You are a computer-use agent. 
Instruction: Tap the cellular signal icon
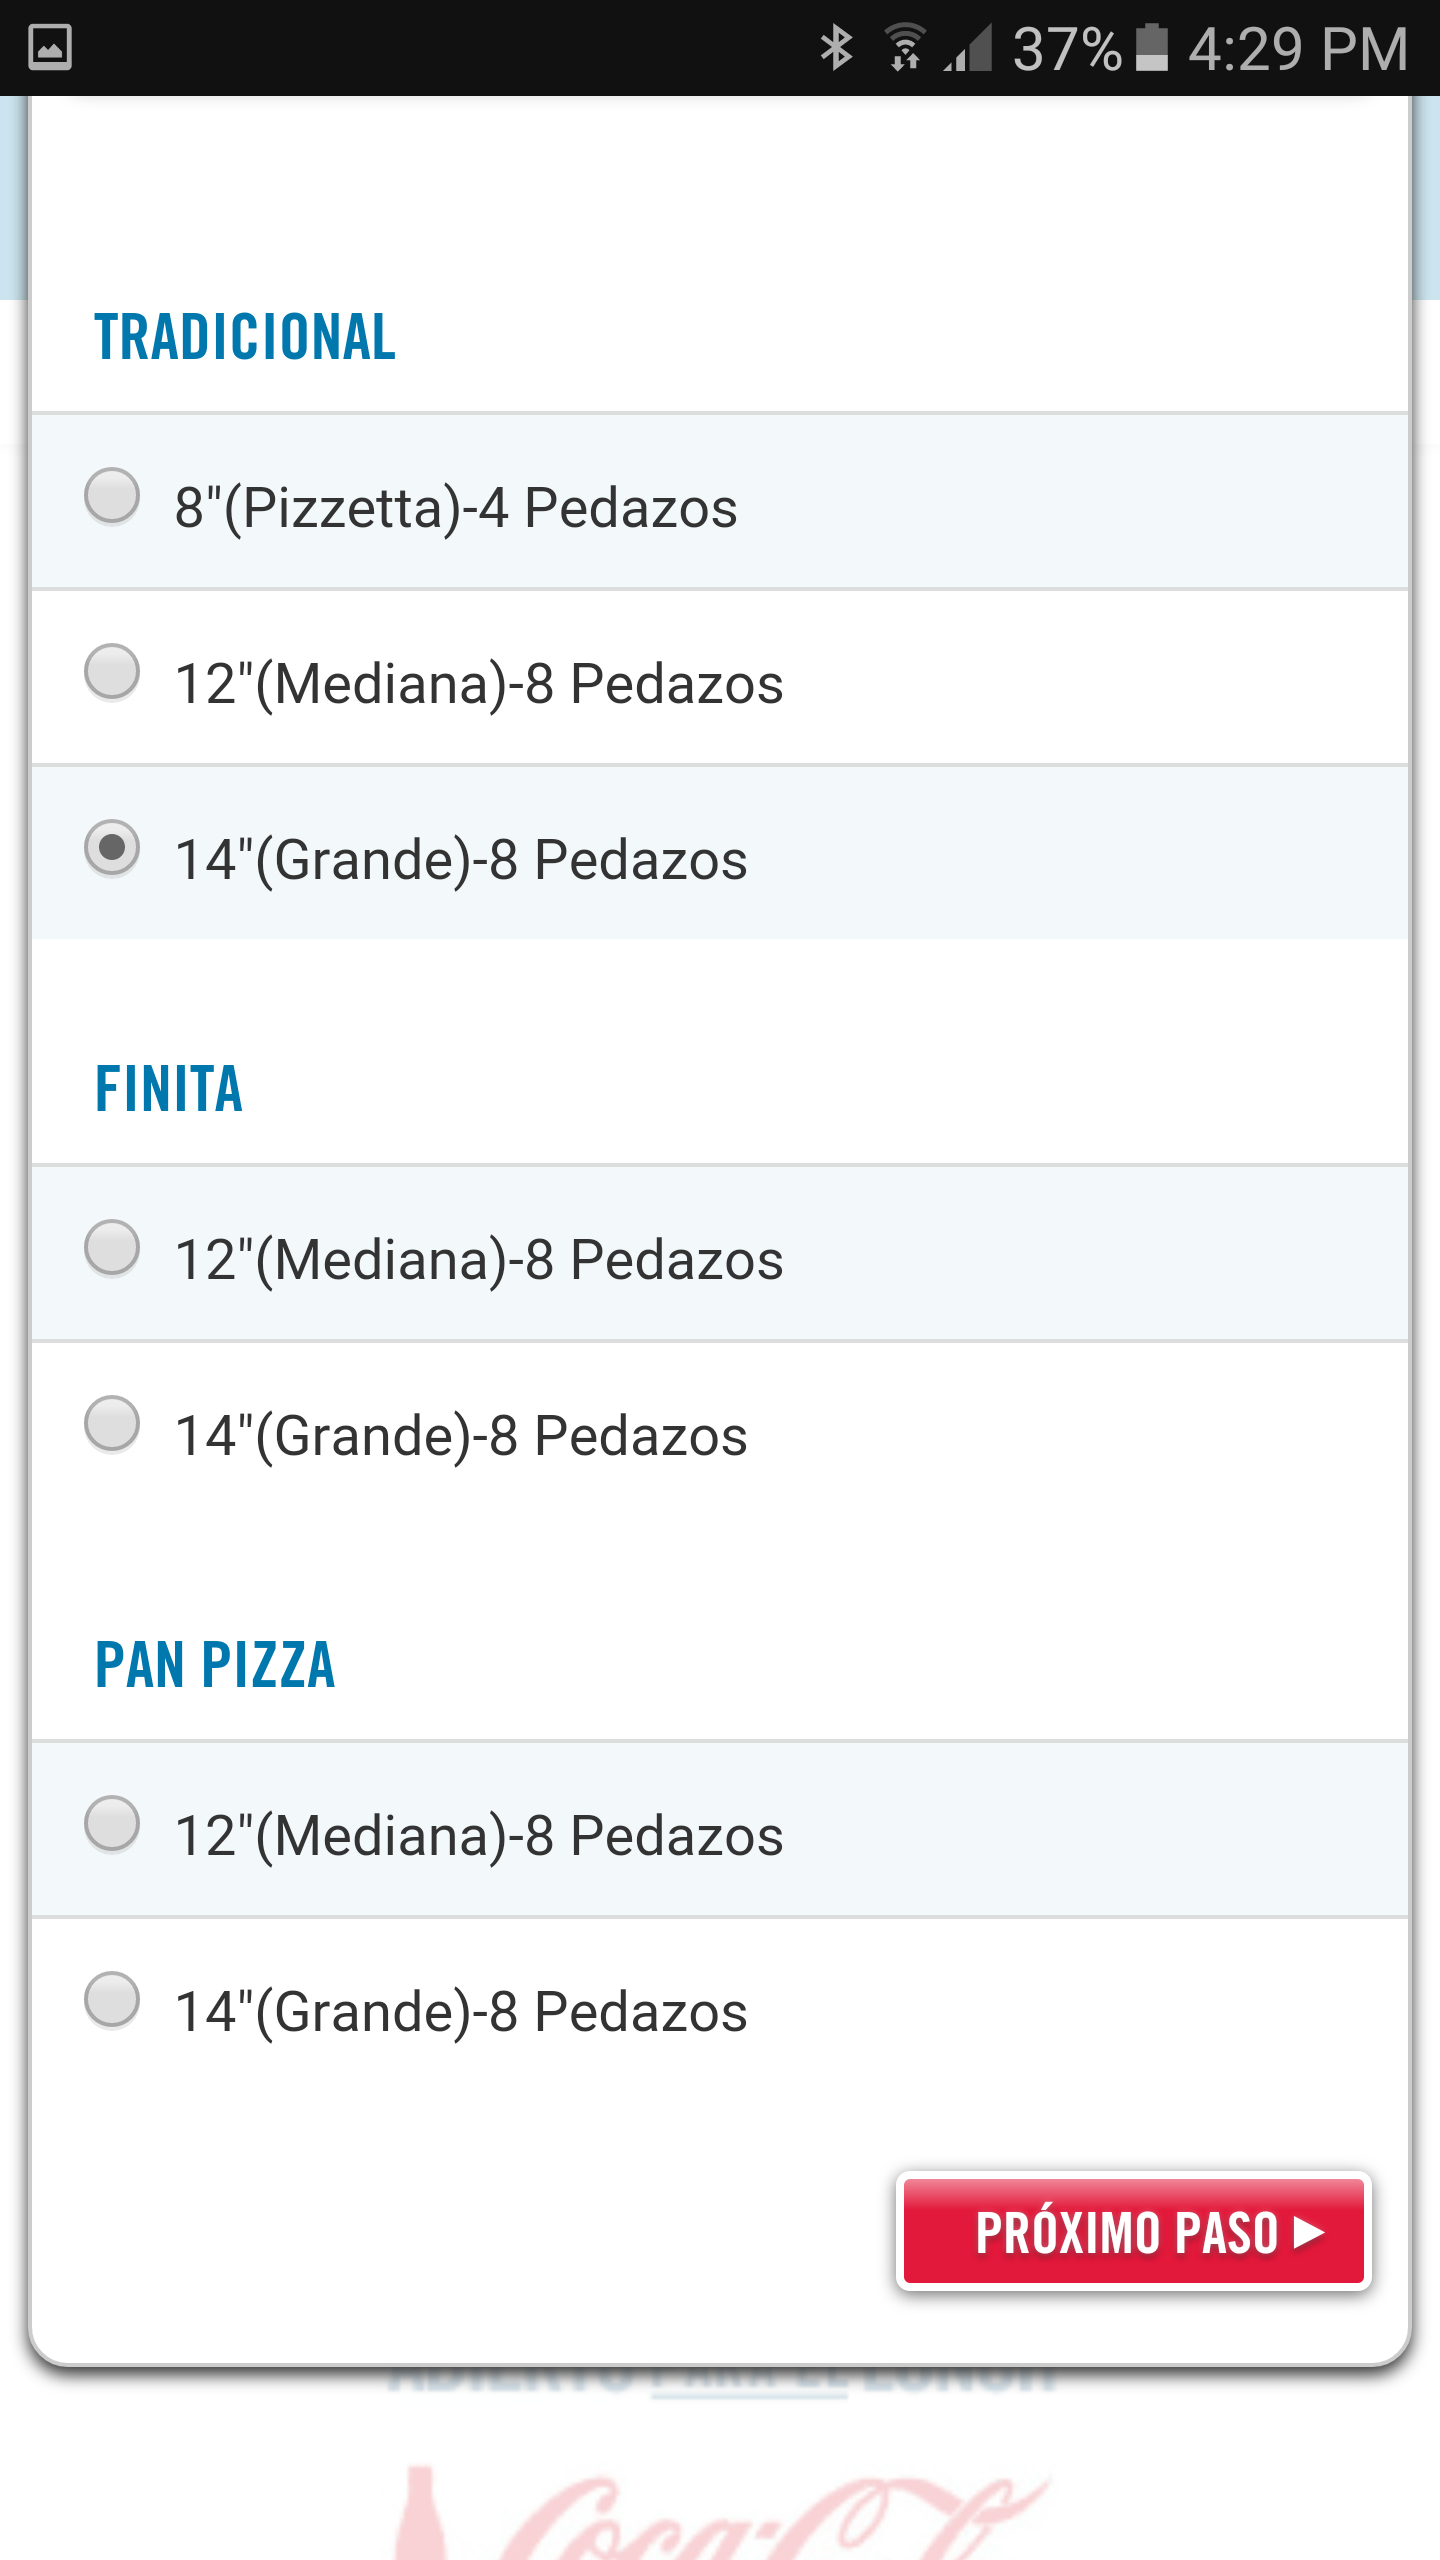coord(968,48)
